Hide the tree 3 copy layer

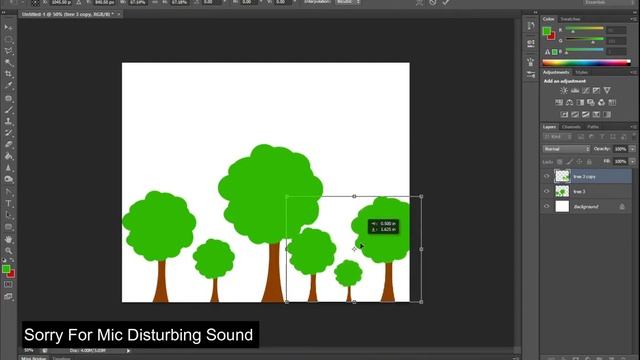click(x=547, y=176)
